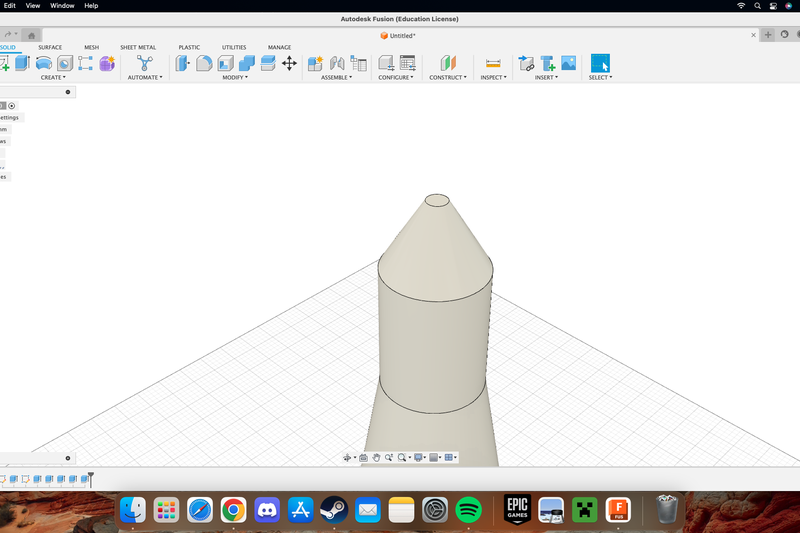The image size is (800, 533).
Task: Click the Insert Fastener bolt icon
Action: point(548,63)
